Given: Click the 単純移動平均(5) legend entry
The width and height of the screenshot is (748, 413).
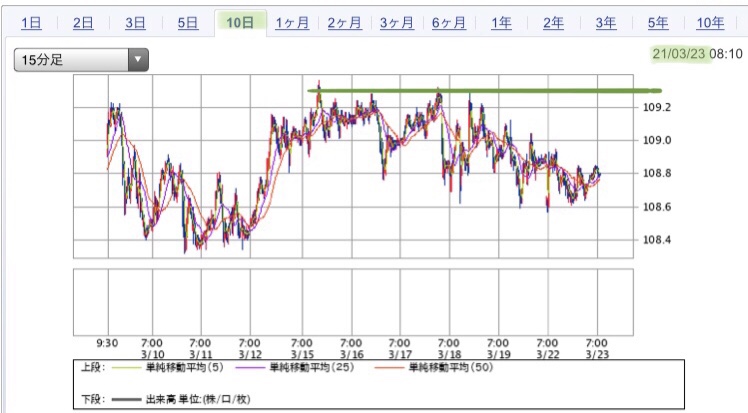Looking at the screenshot, I should click(x=168, y=368).
